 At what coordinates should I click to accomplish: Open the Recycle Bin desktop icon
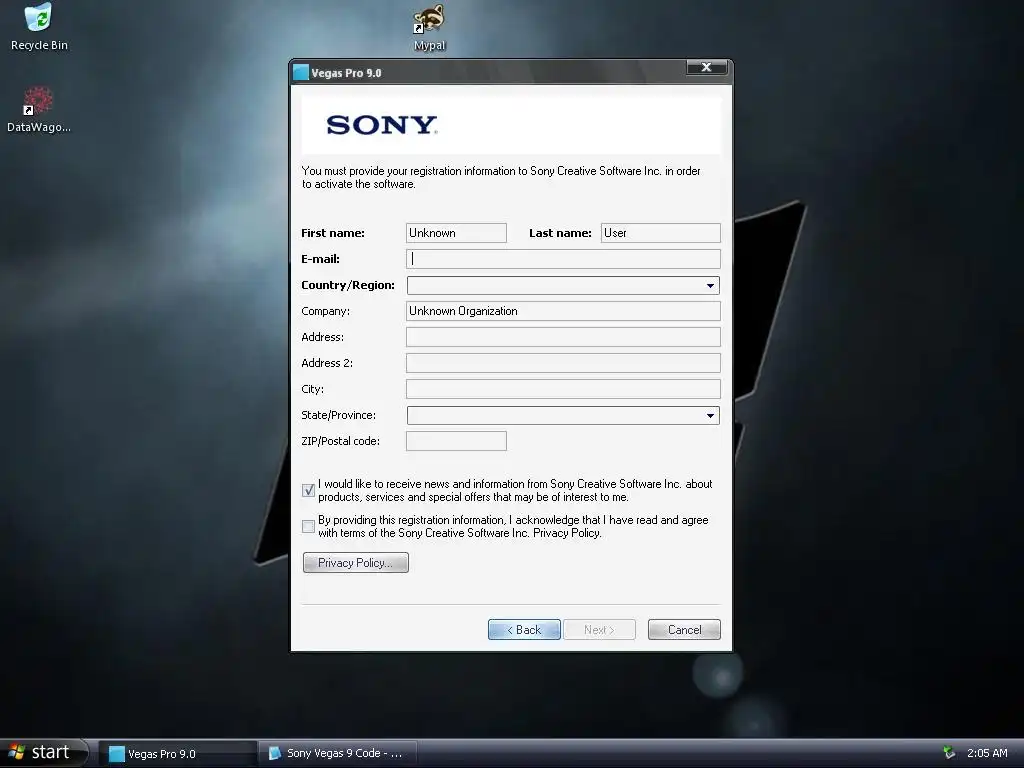coord(39,27)
